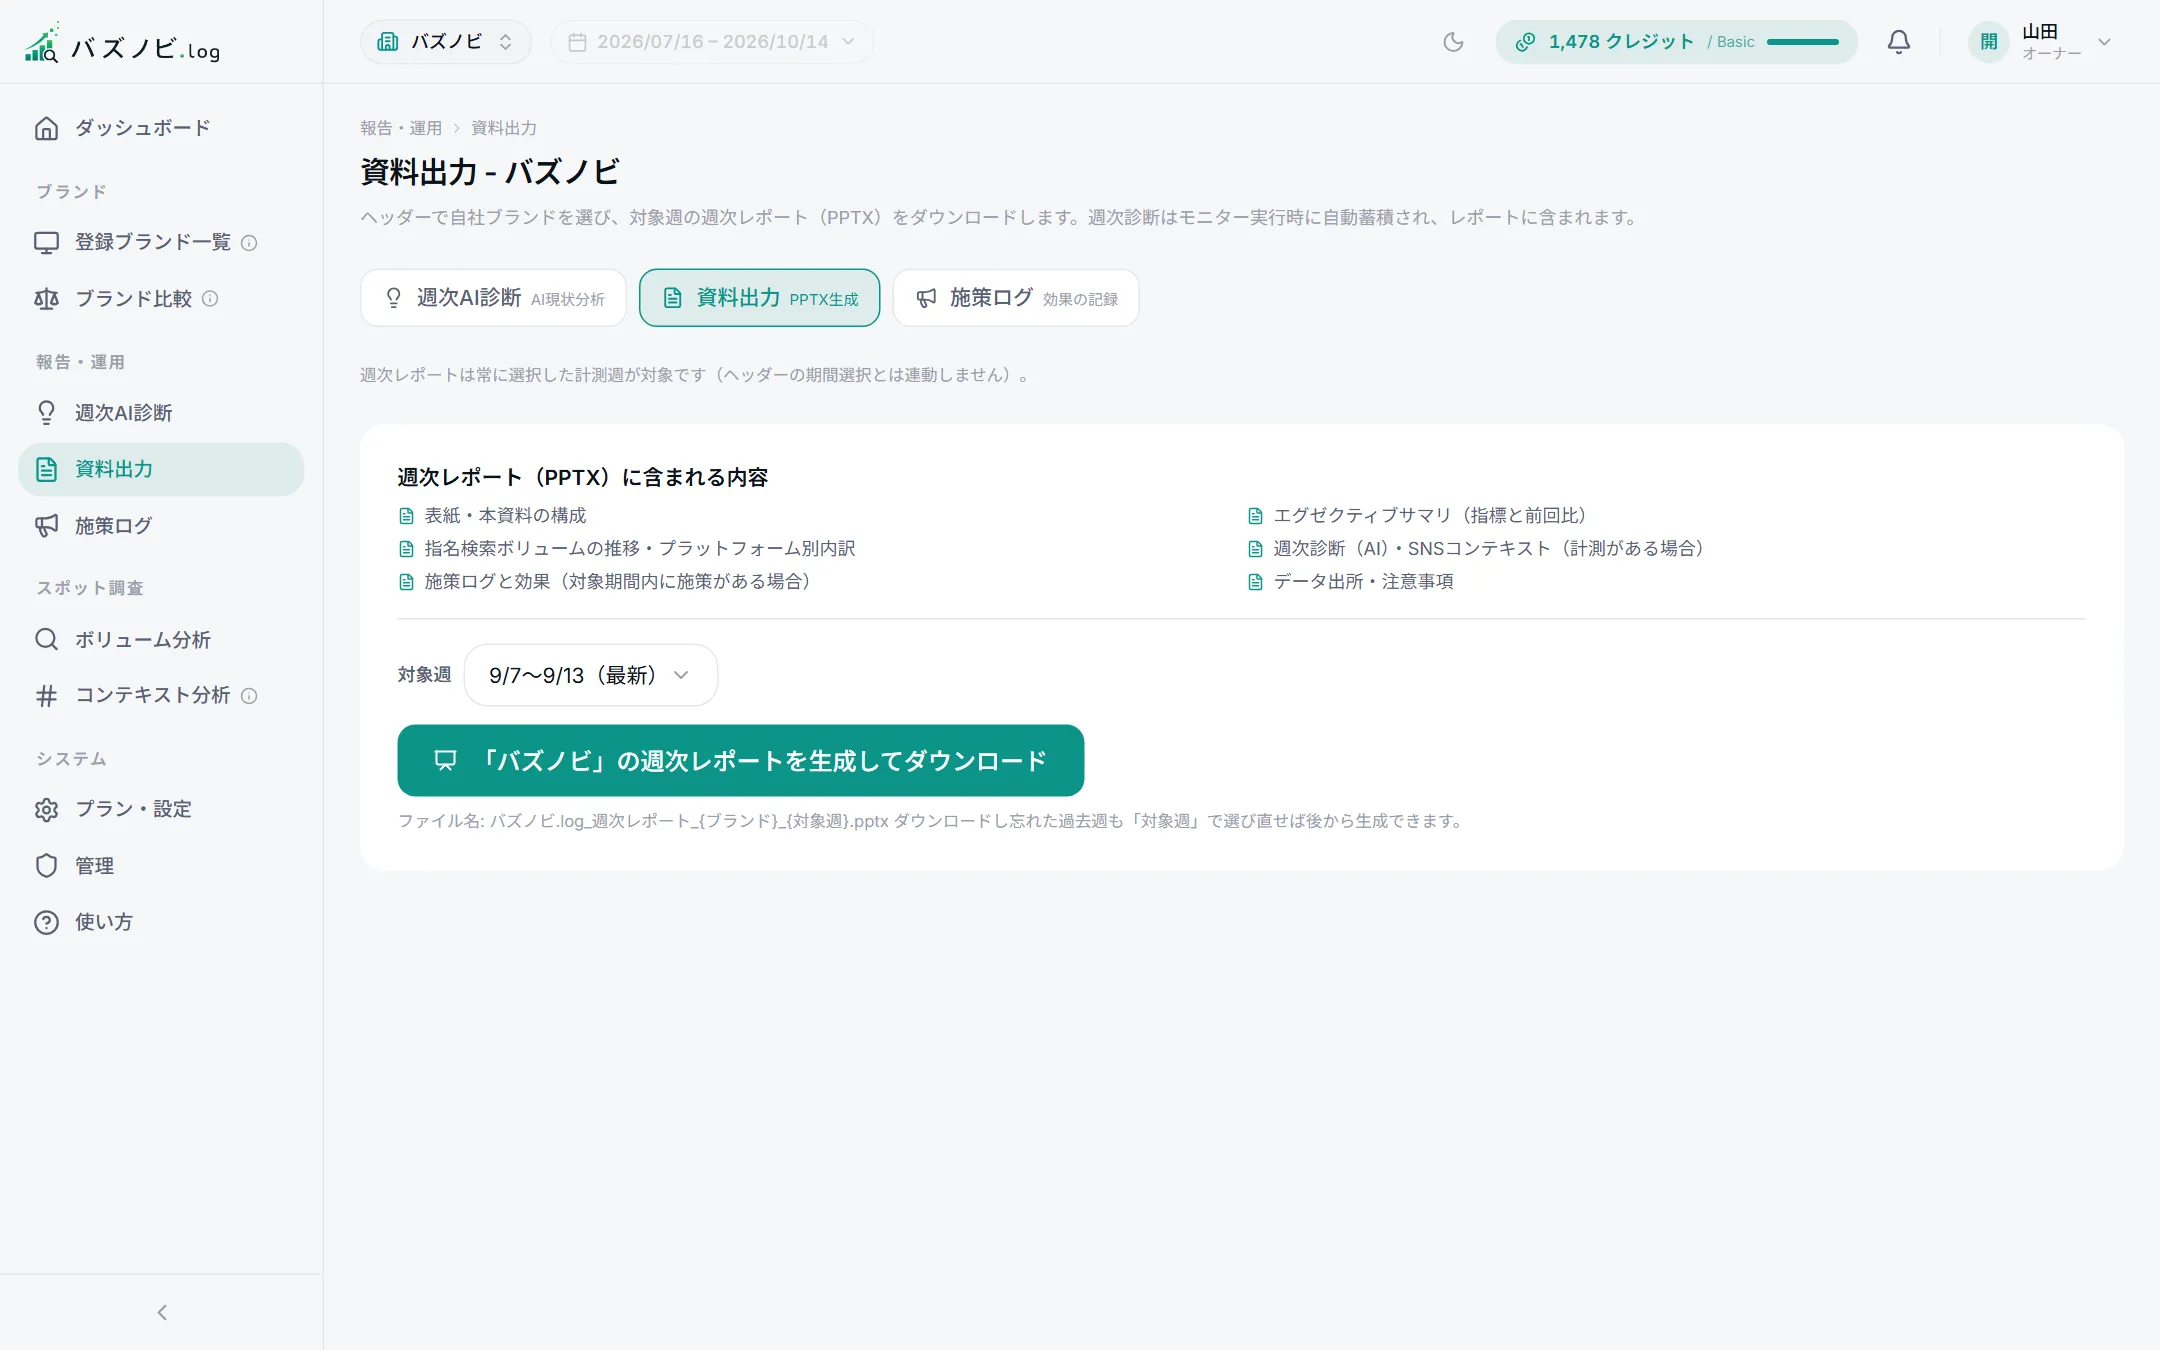Switch to the 週次AI診断 AI現状分析 tab
2160x1350 pixels.
pyautogui.click(x=493, y=298)
